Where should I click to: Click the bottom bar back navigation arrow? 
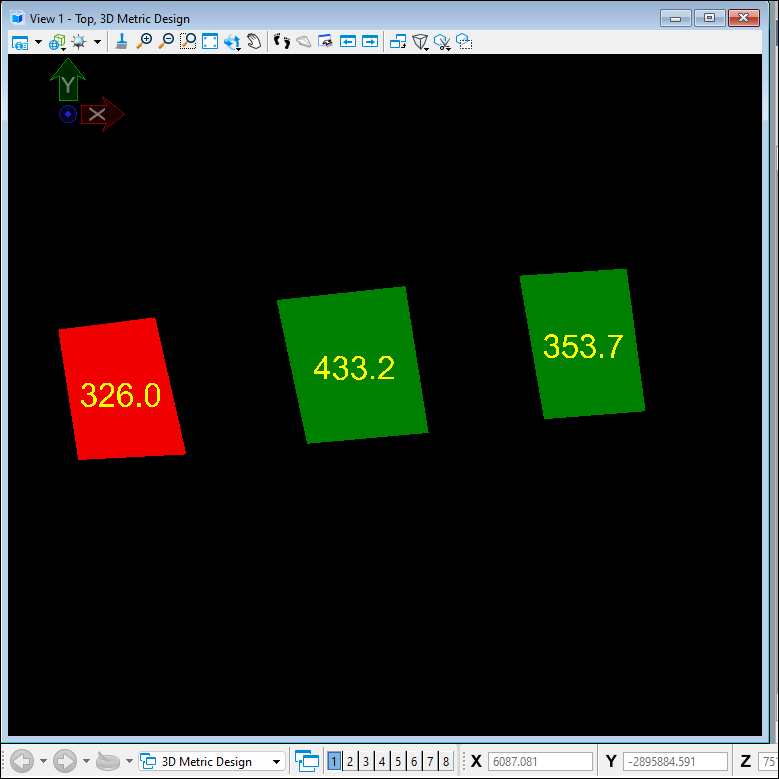pos(22,761)
